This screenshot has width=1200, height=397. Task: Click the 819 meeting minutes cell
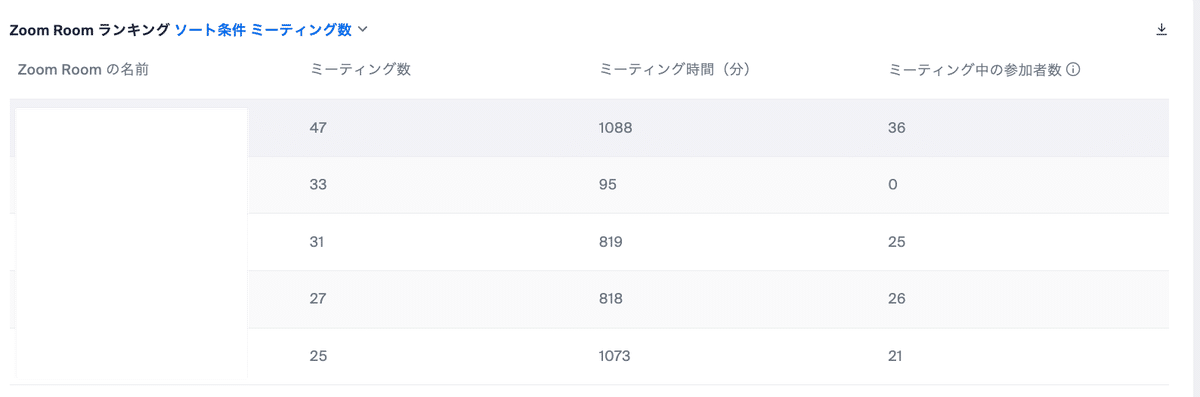coord(612,242)
